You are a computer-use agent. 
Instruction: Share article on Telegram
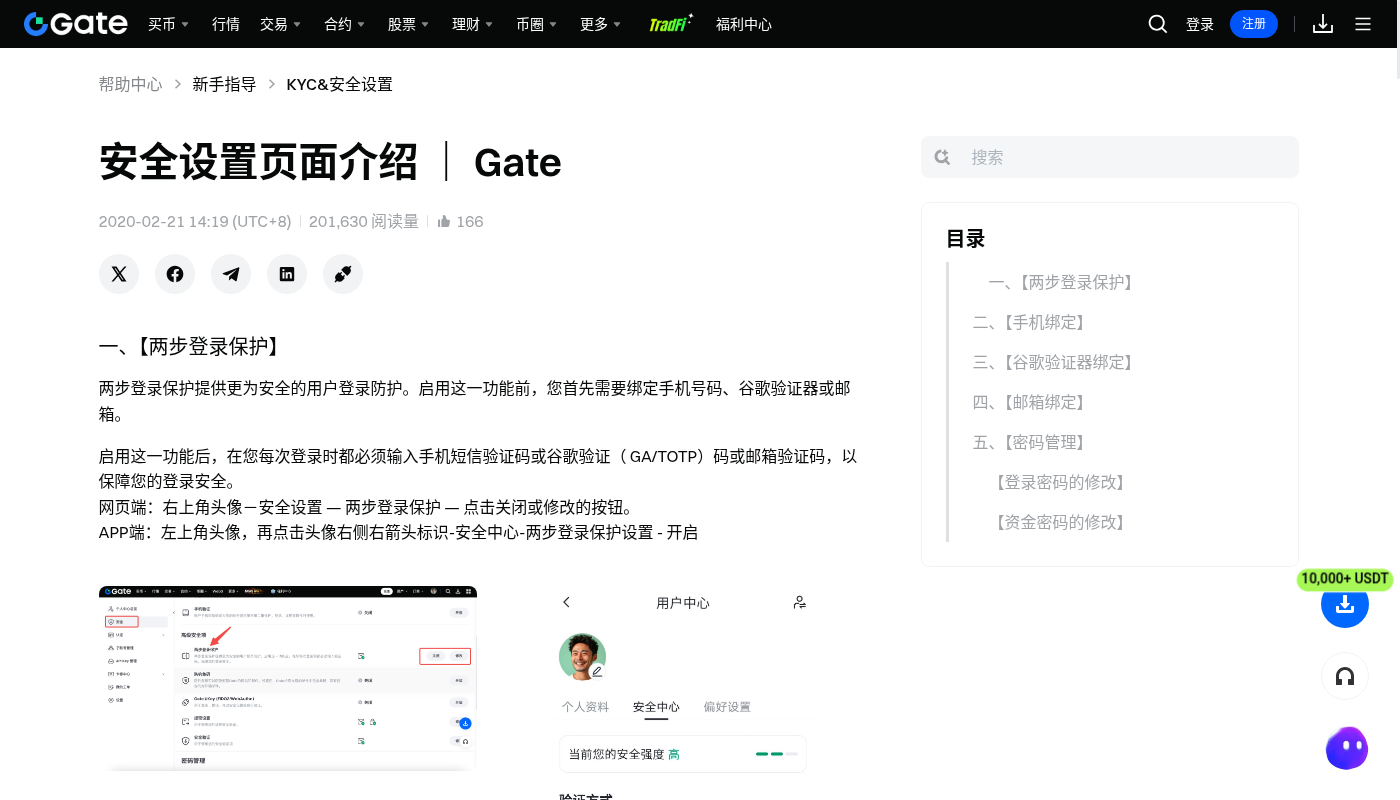[x=231, y=274]
